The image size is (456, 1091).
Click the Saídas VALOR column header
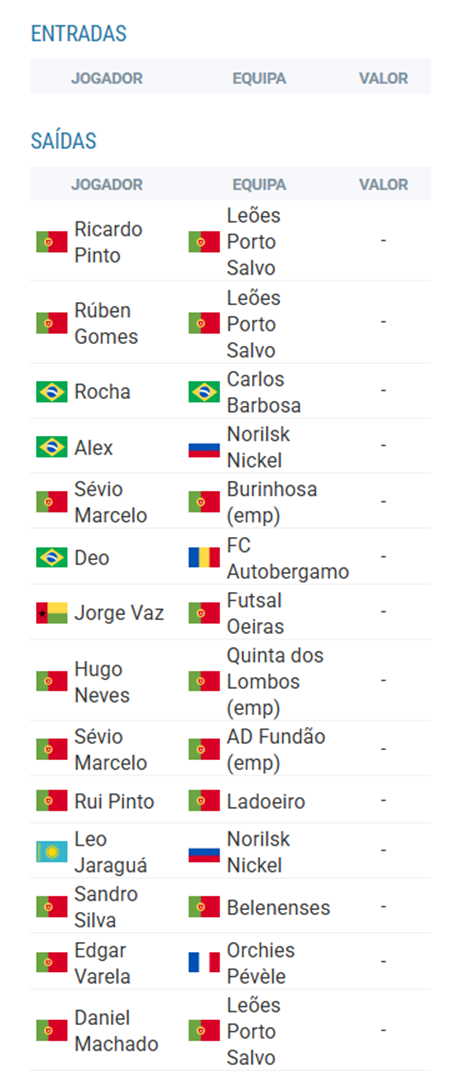(x=384, y=185)
